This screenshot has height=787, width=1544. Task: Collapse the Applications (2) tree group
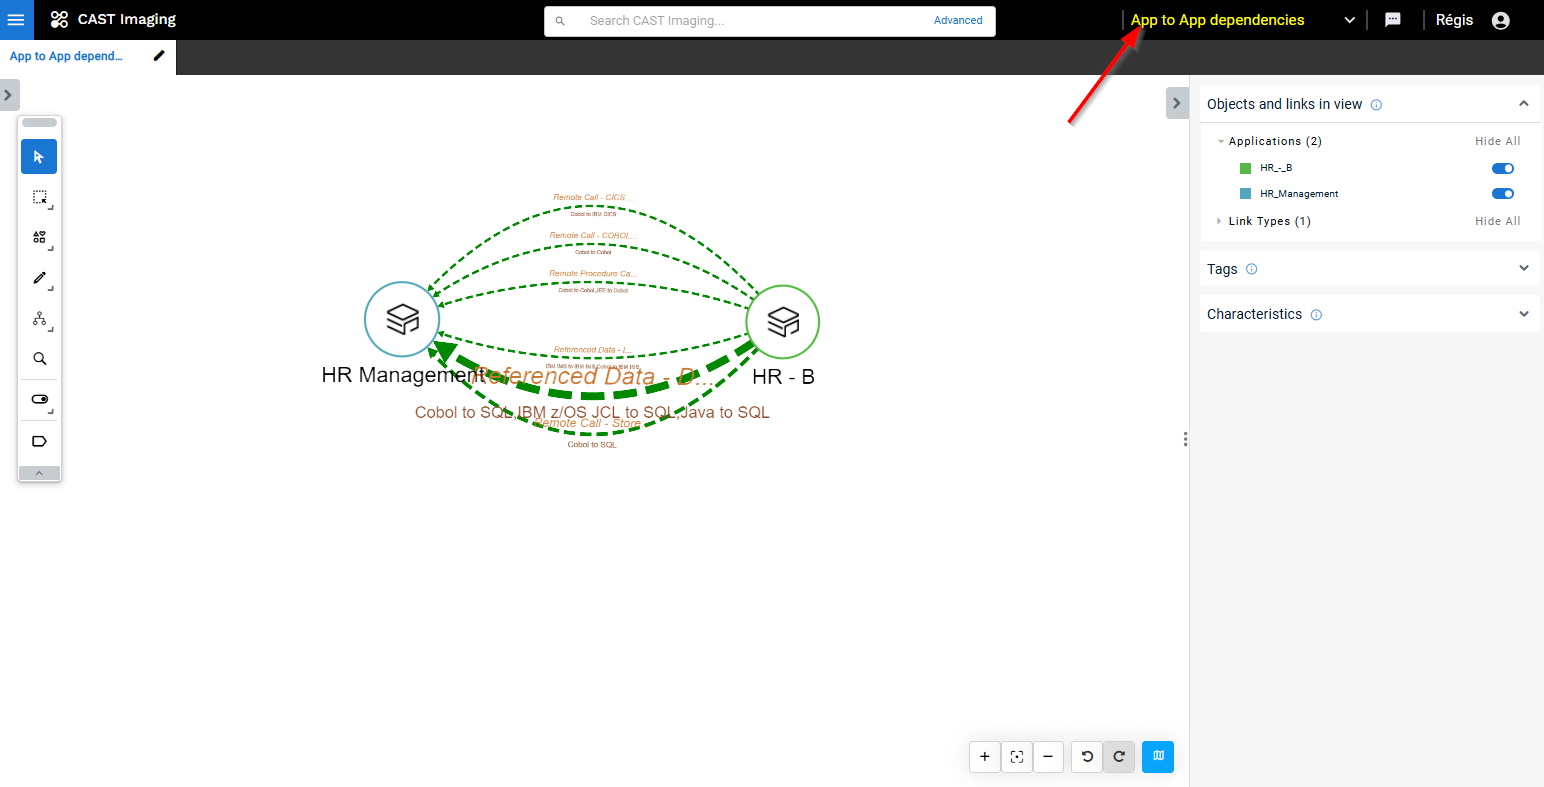[1221, 142]
